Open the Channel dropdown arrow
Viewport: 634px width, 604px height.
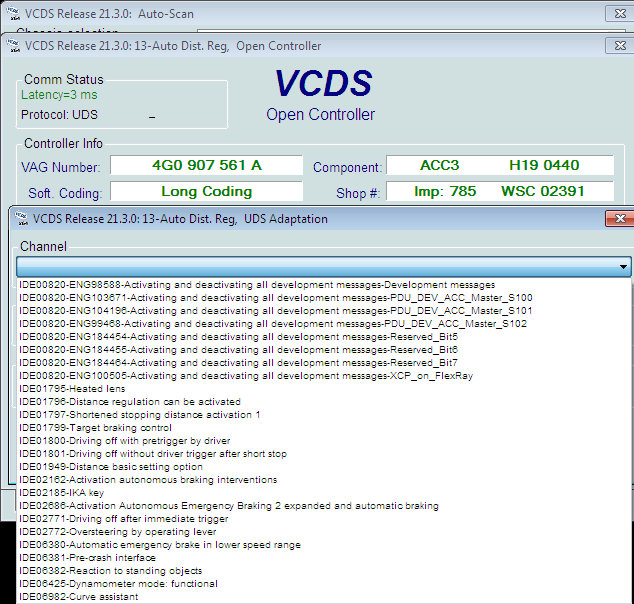pos(623,267)
